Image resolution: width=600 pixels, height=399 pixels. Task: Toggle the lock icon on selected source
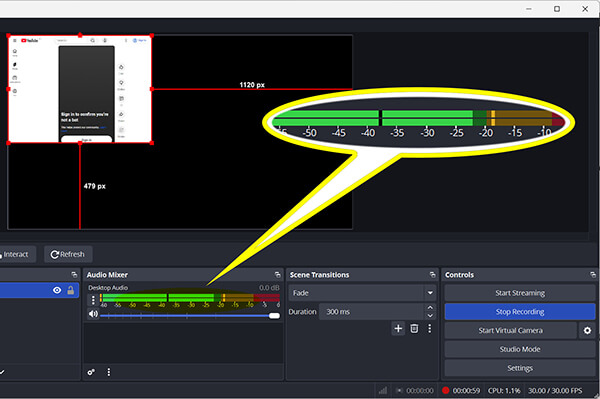click(x=71, y=290)
